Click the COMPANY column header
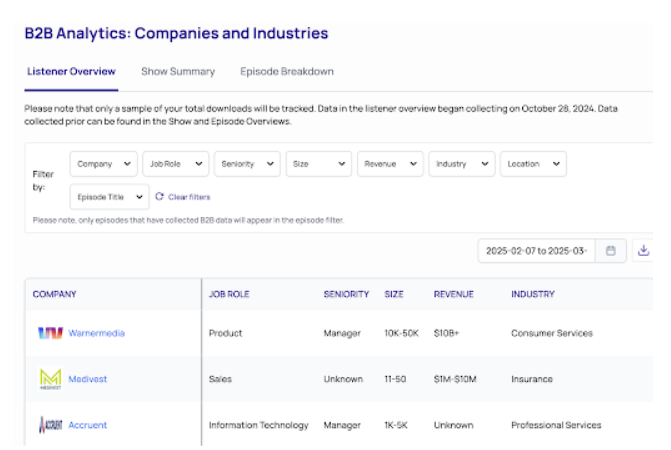The height and width of the screenshot is (450, 671). coord(54,294)
